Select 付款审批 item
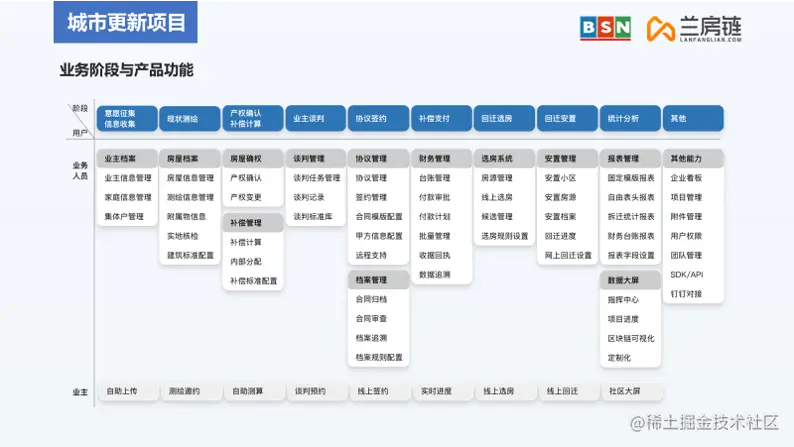This screenshot has width=794, height=447. coord(434,197)
